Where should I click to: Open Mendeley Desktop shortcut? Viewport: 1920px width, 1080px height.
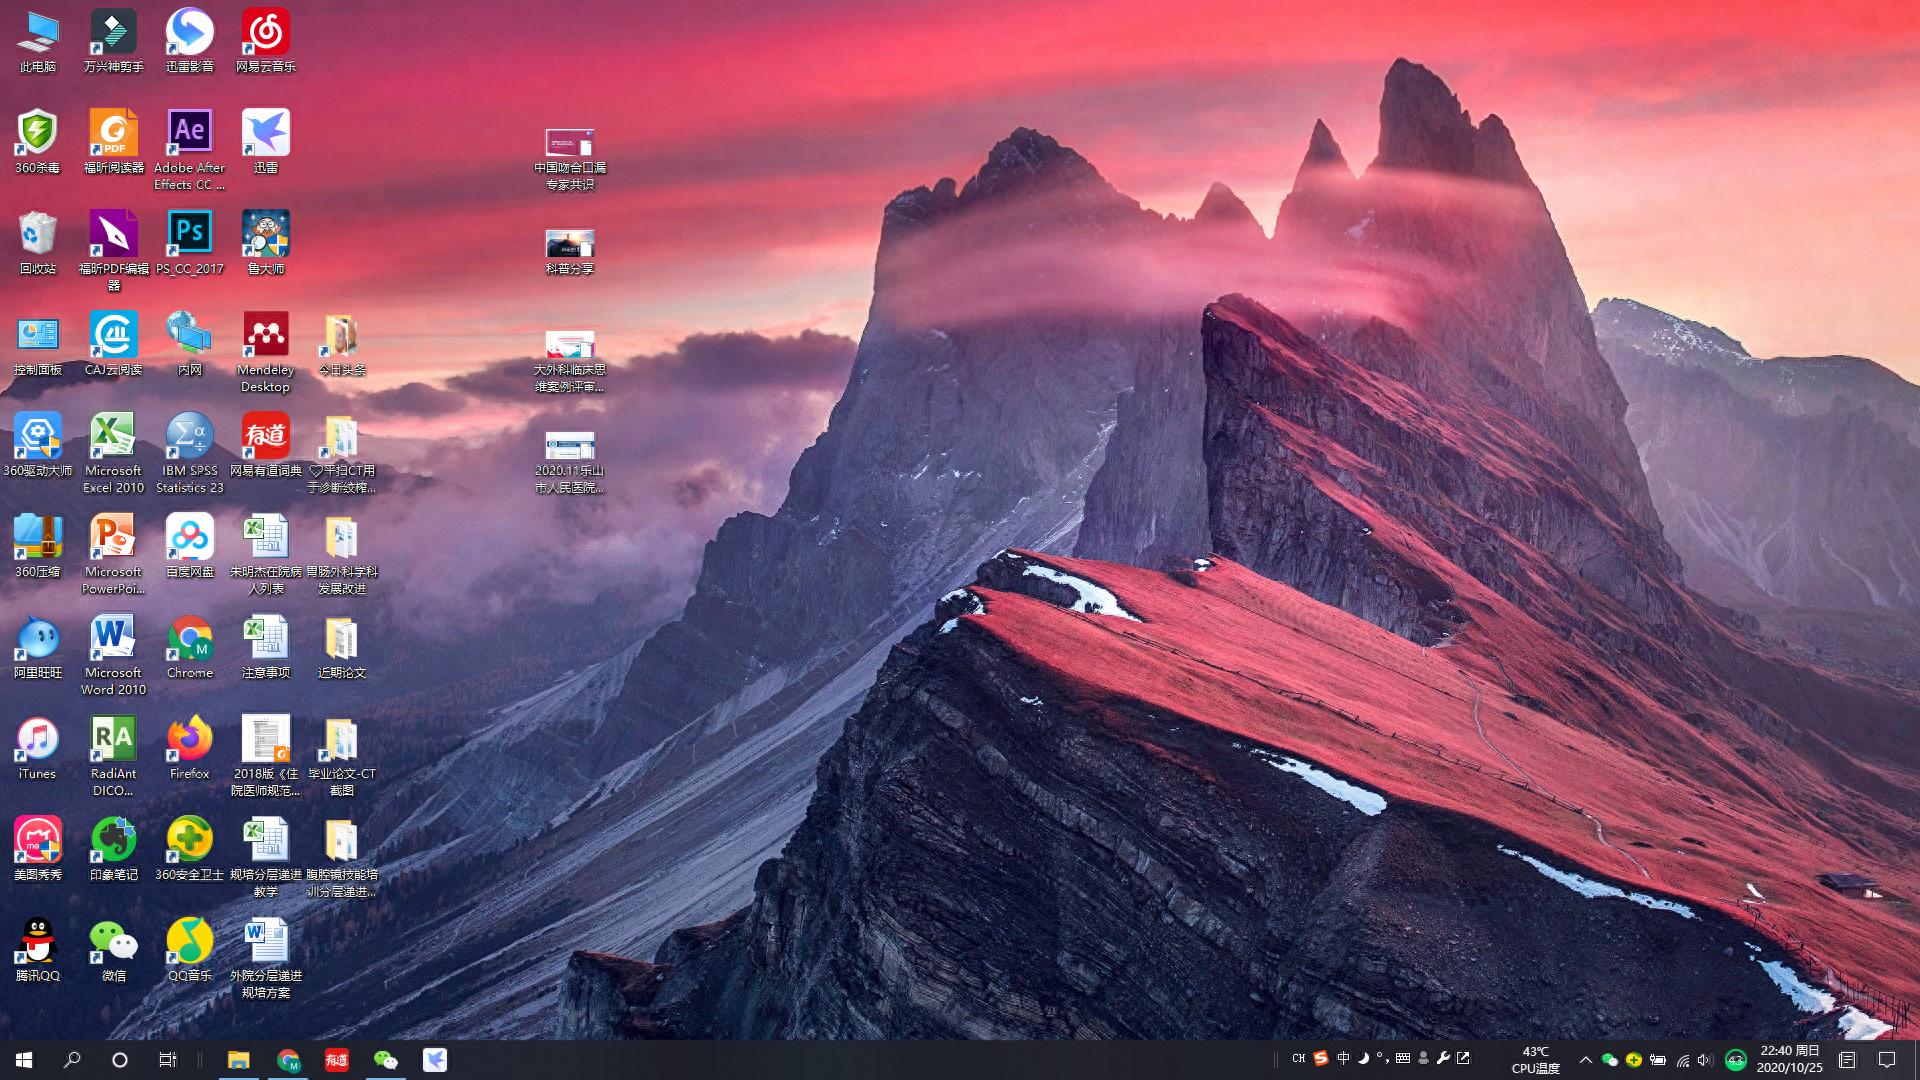tap(265, 335)
